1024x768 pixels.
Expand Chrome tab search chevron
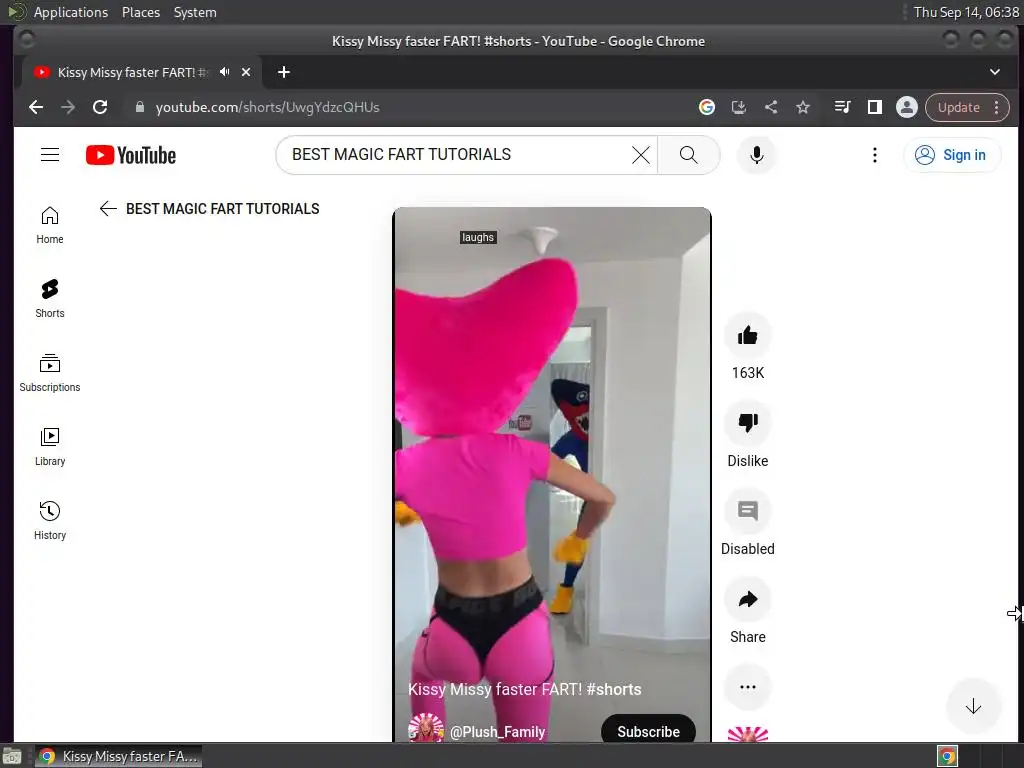tap(995, 72)
